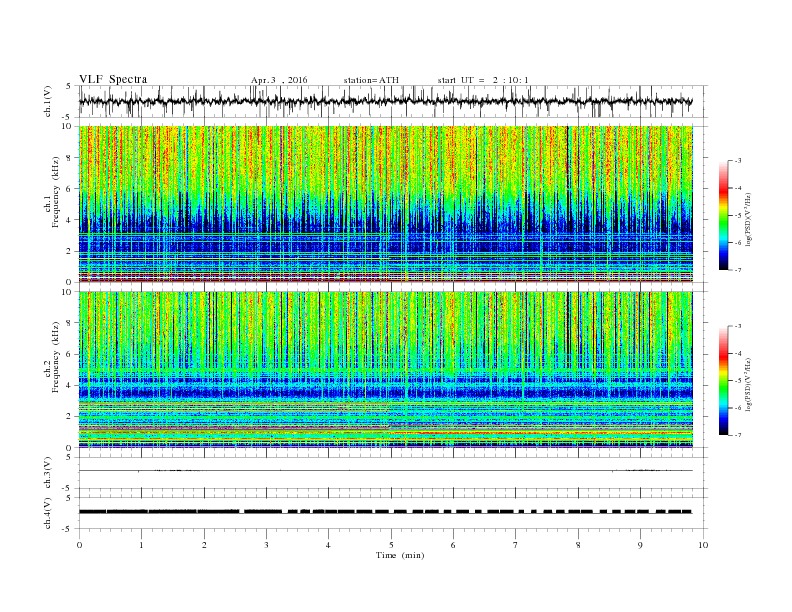The image size is (792, 612).
Task: Click the time axis tick label "2"
Action: (x=204, y=545)
